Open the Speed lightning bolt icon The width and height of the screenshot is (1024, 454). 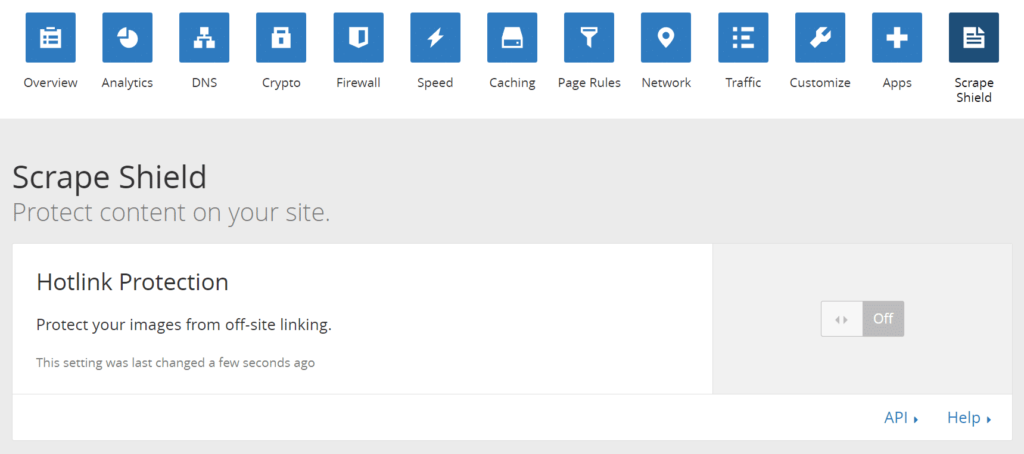point(435,38)
